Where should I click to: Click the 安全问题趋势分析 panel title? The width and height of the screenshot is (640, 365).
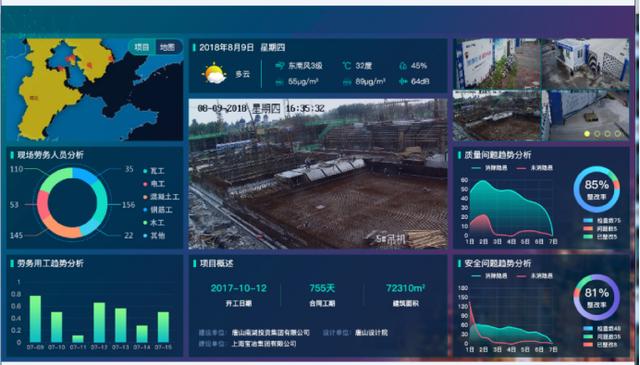coord(498,263)
